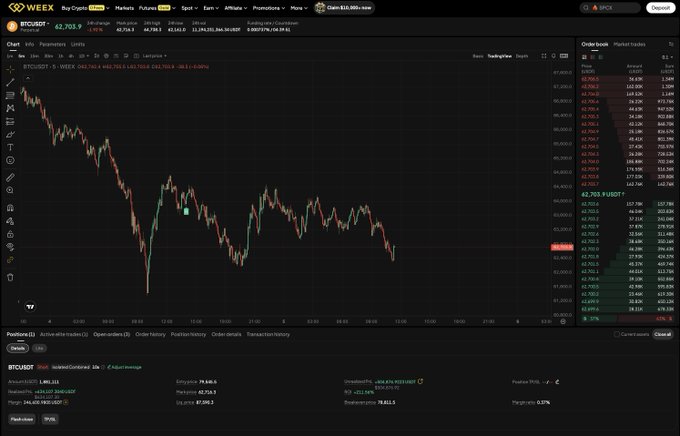680x436 pixels.
Task: Show asks-only order book view
Action: 592,57
